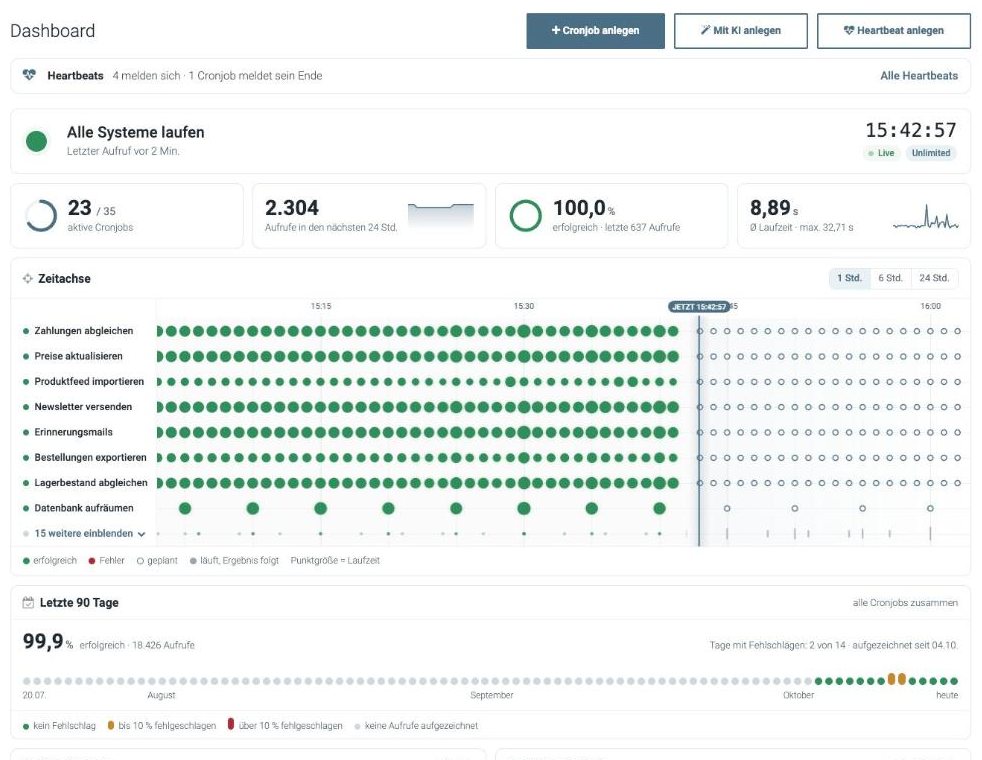Viewport: 982px width, 760px height.
Task: Open Zahlungen abgleichen cronjob row
Action: [x=83, y=331]
